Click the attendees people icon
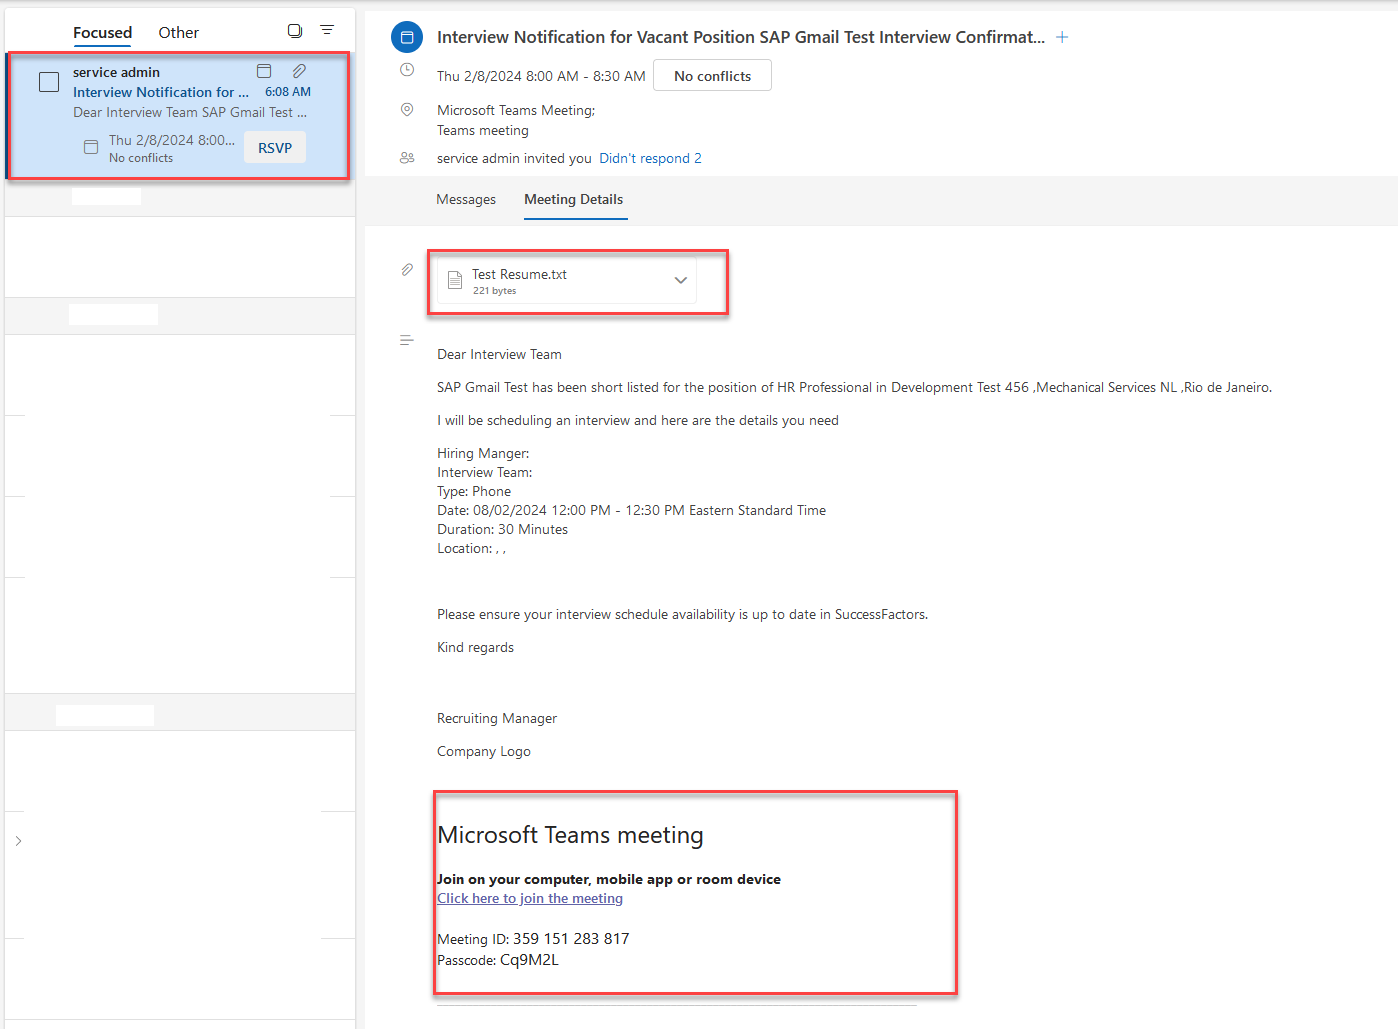The width and height of the screenshot is (1398, 1029). (407, 158)
